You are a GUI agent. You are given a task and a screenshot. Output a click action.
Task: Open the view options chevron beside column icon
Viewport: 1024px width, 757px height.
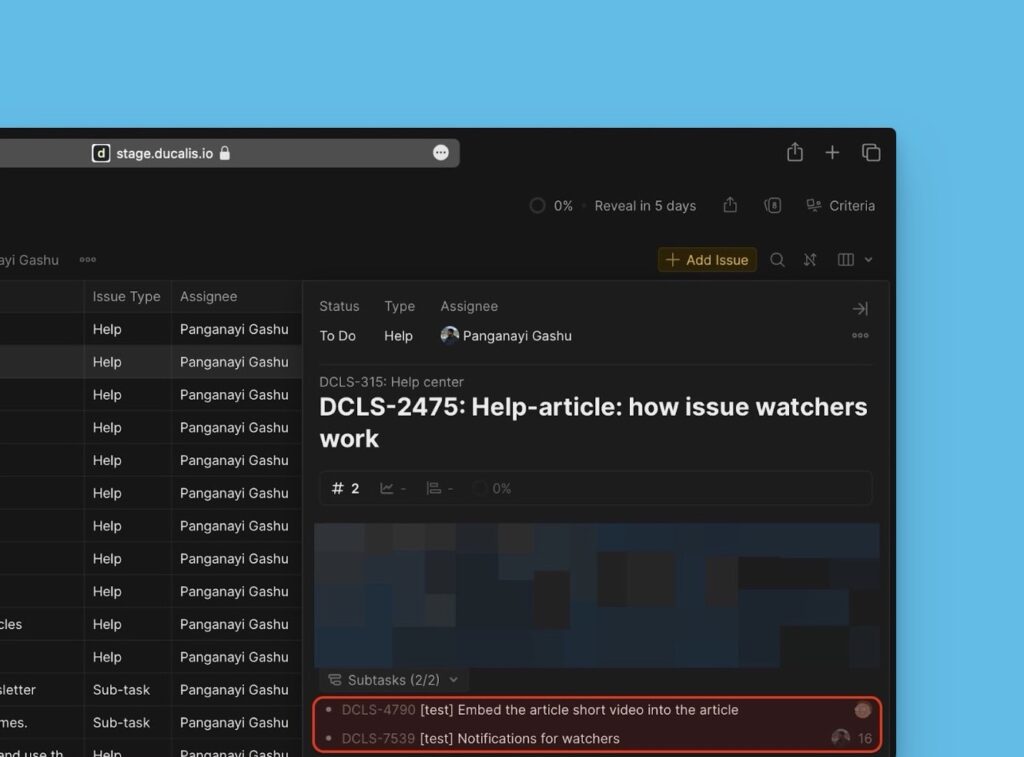point(870,259)
